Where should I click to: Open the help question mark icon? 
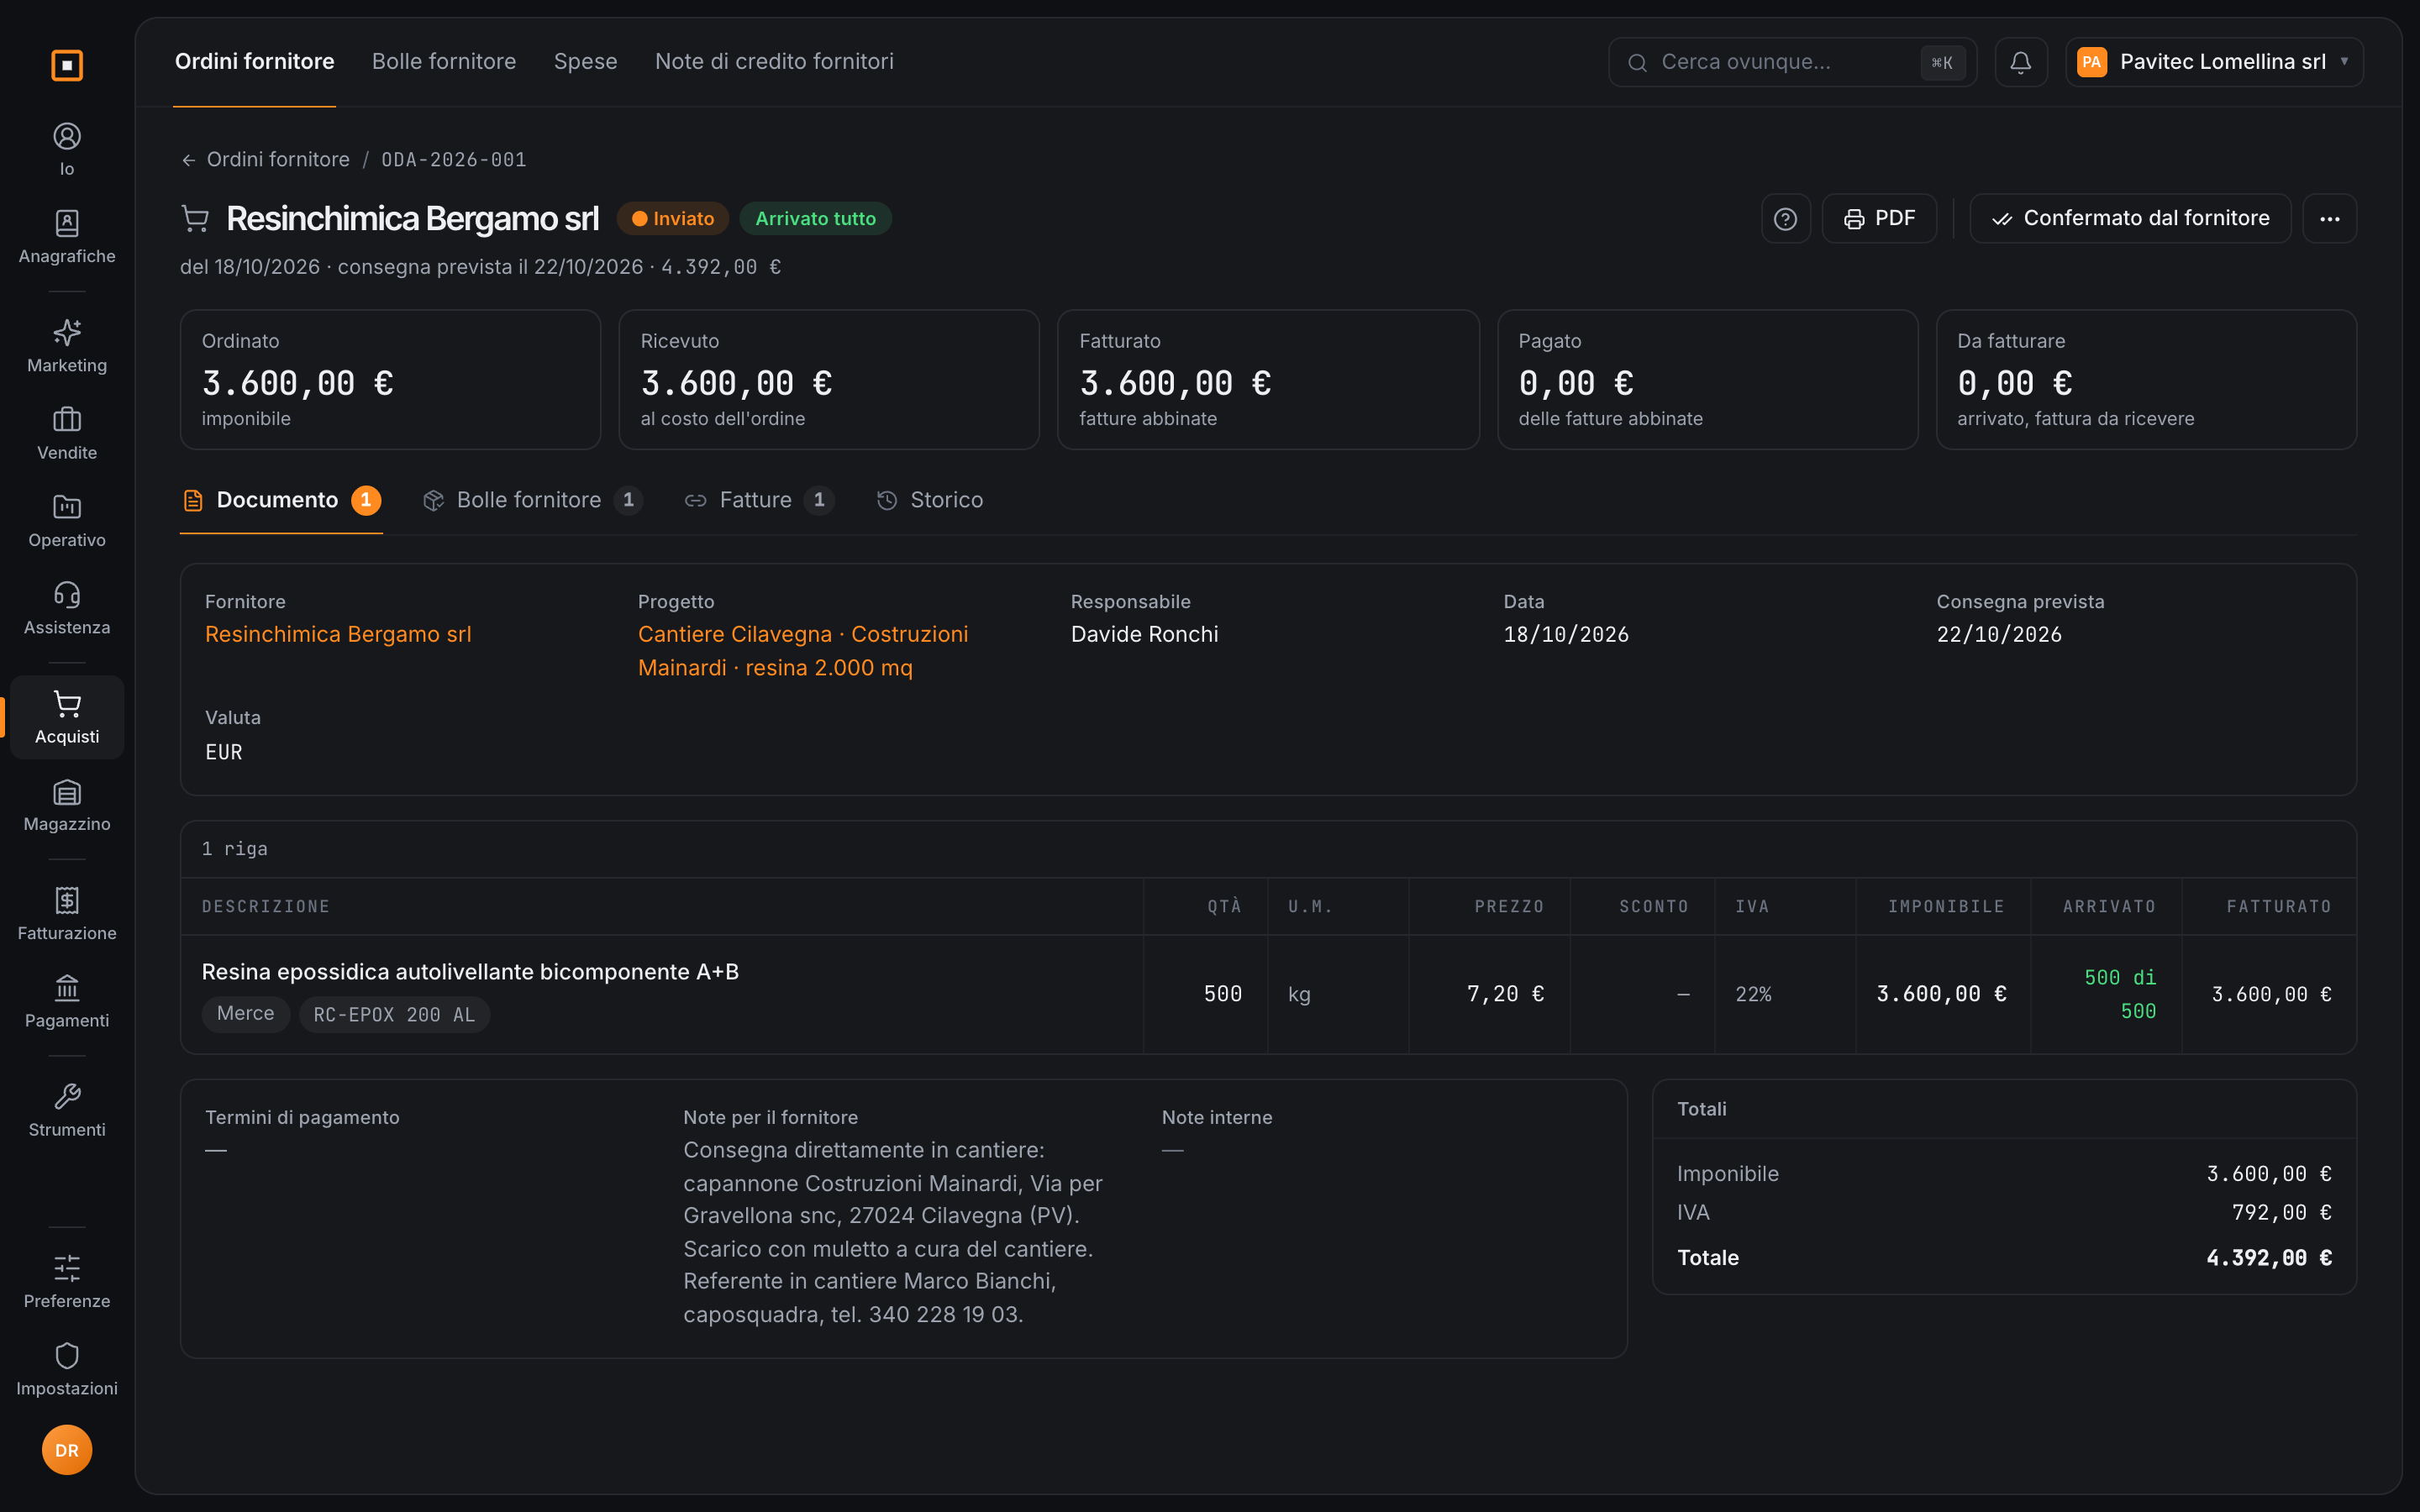pyautogui.click(x=1785, y=218)
